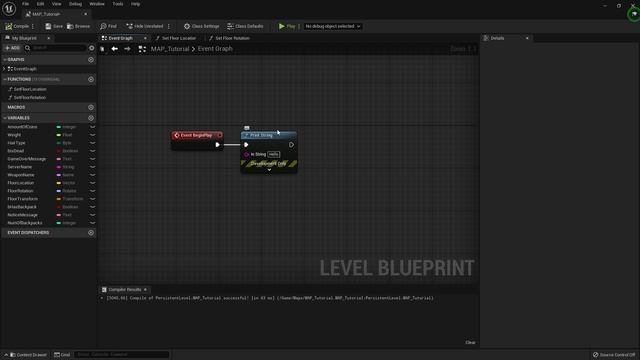Open the Window menu
The height and width of the screenshot is (360, 640).
(97, 4)
